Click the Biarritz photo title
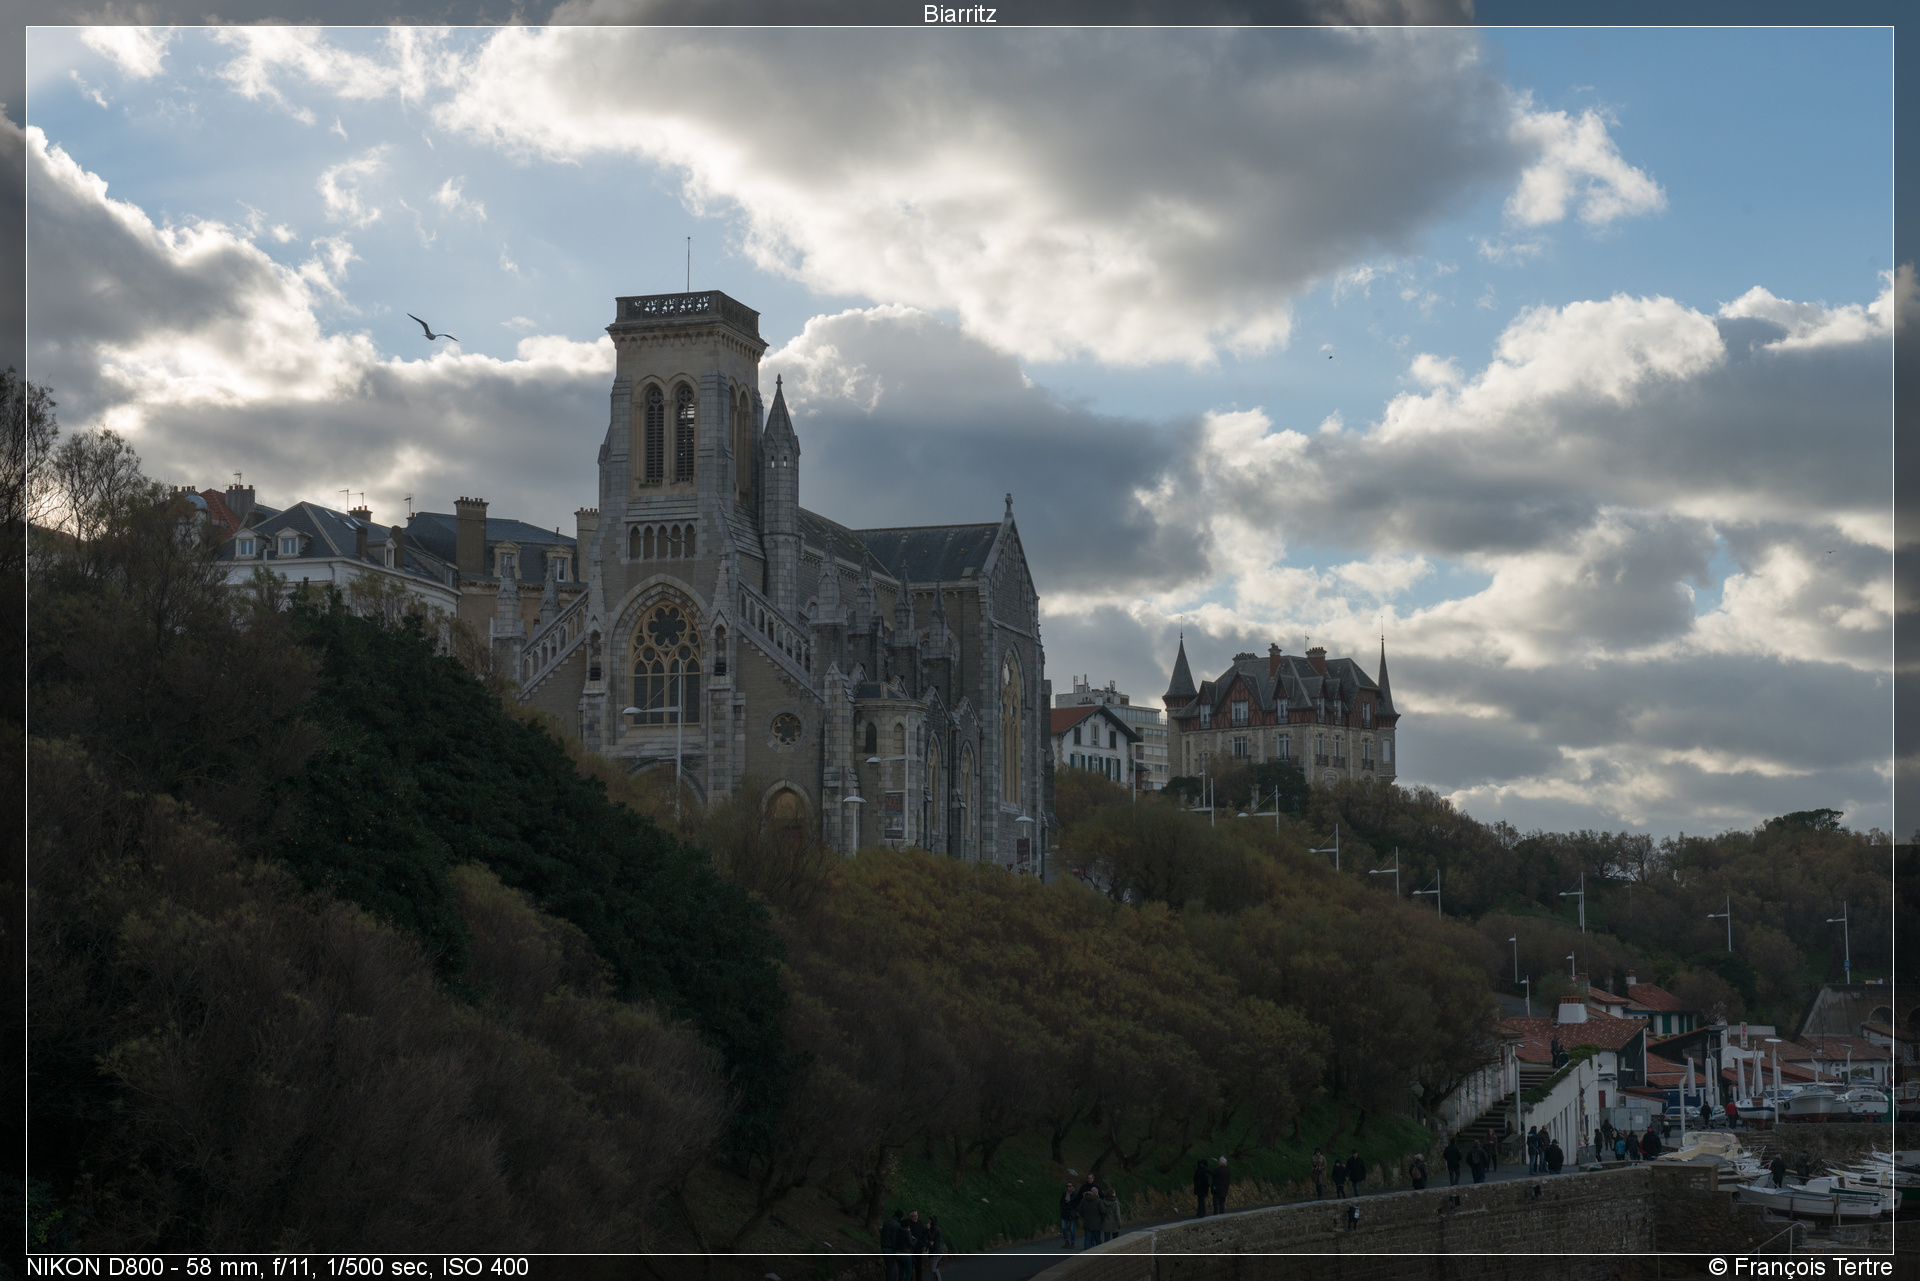The width and height of the screenshot is (1920, 1281). (x=959, y=13)
